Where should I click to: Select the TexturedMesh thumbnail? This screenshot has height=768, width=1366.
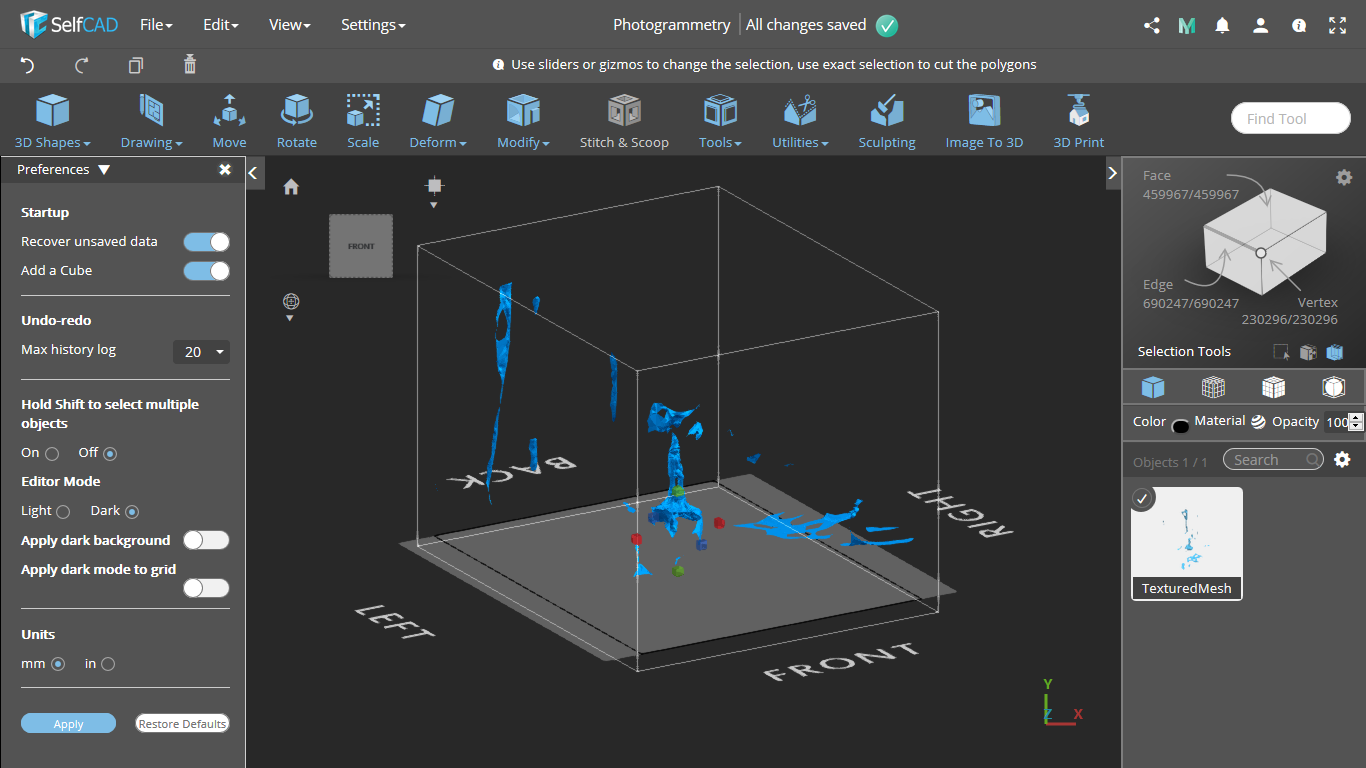pos(1187,543)
